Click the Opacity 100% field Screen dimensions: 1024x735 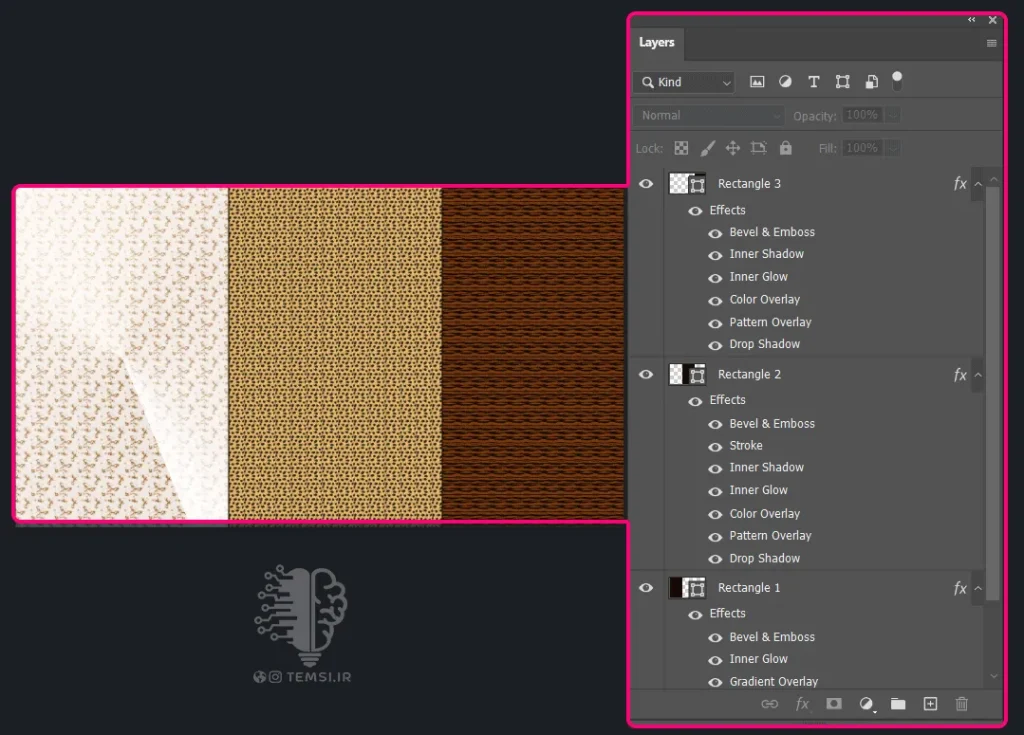point(862,115)
